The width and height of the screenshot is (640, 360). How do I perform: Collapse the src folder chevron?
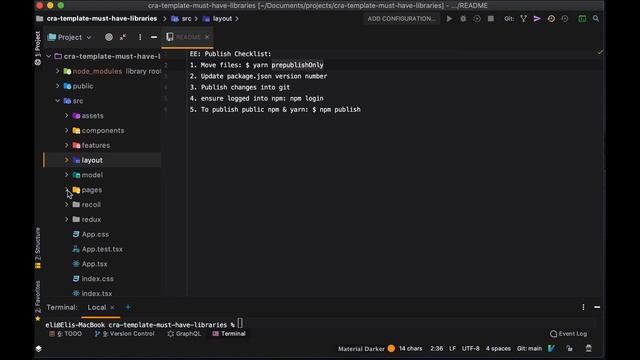pos(58,101)
